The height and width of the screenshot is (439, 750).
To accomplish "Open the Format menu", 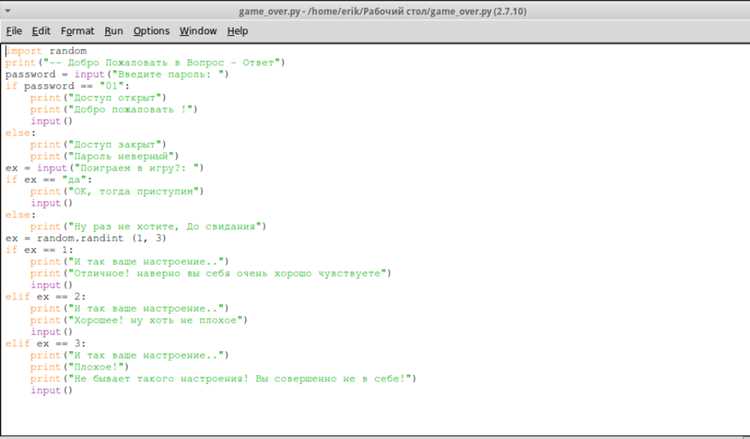I will (x=77, y=31).
